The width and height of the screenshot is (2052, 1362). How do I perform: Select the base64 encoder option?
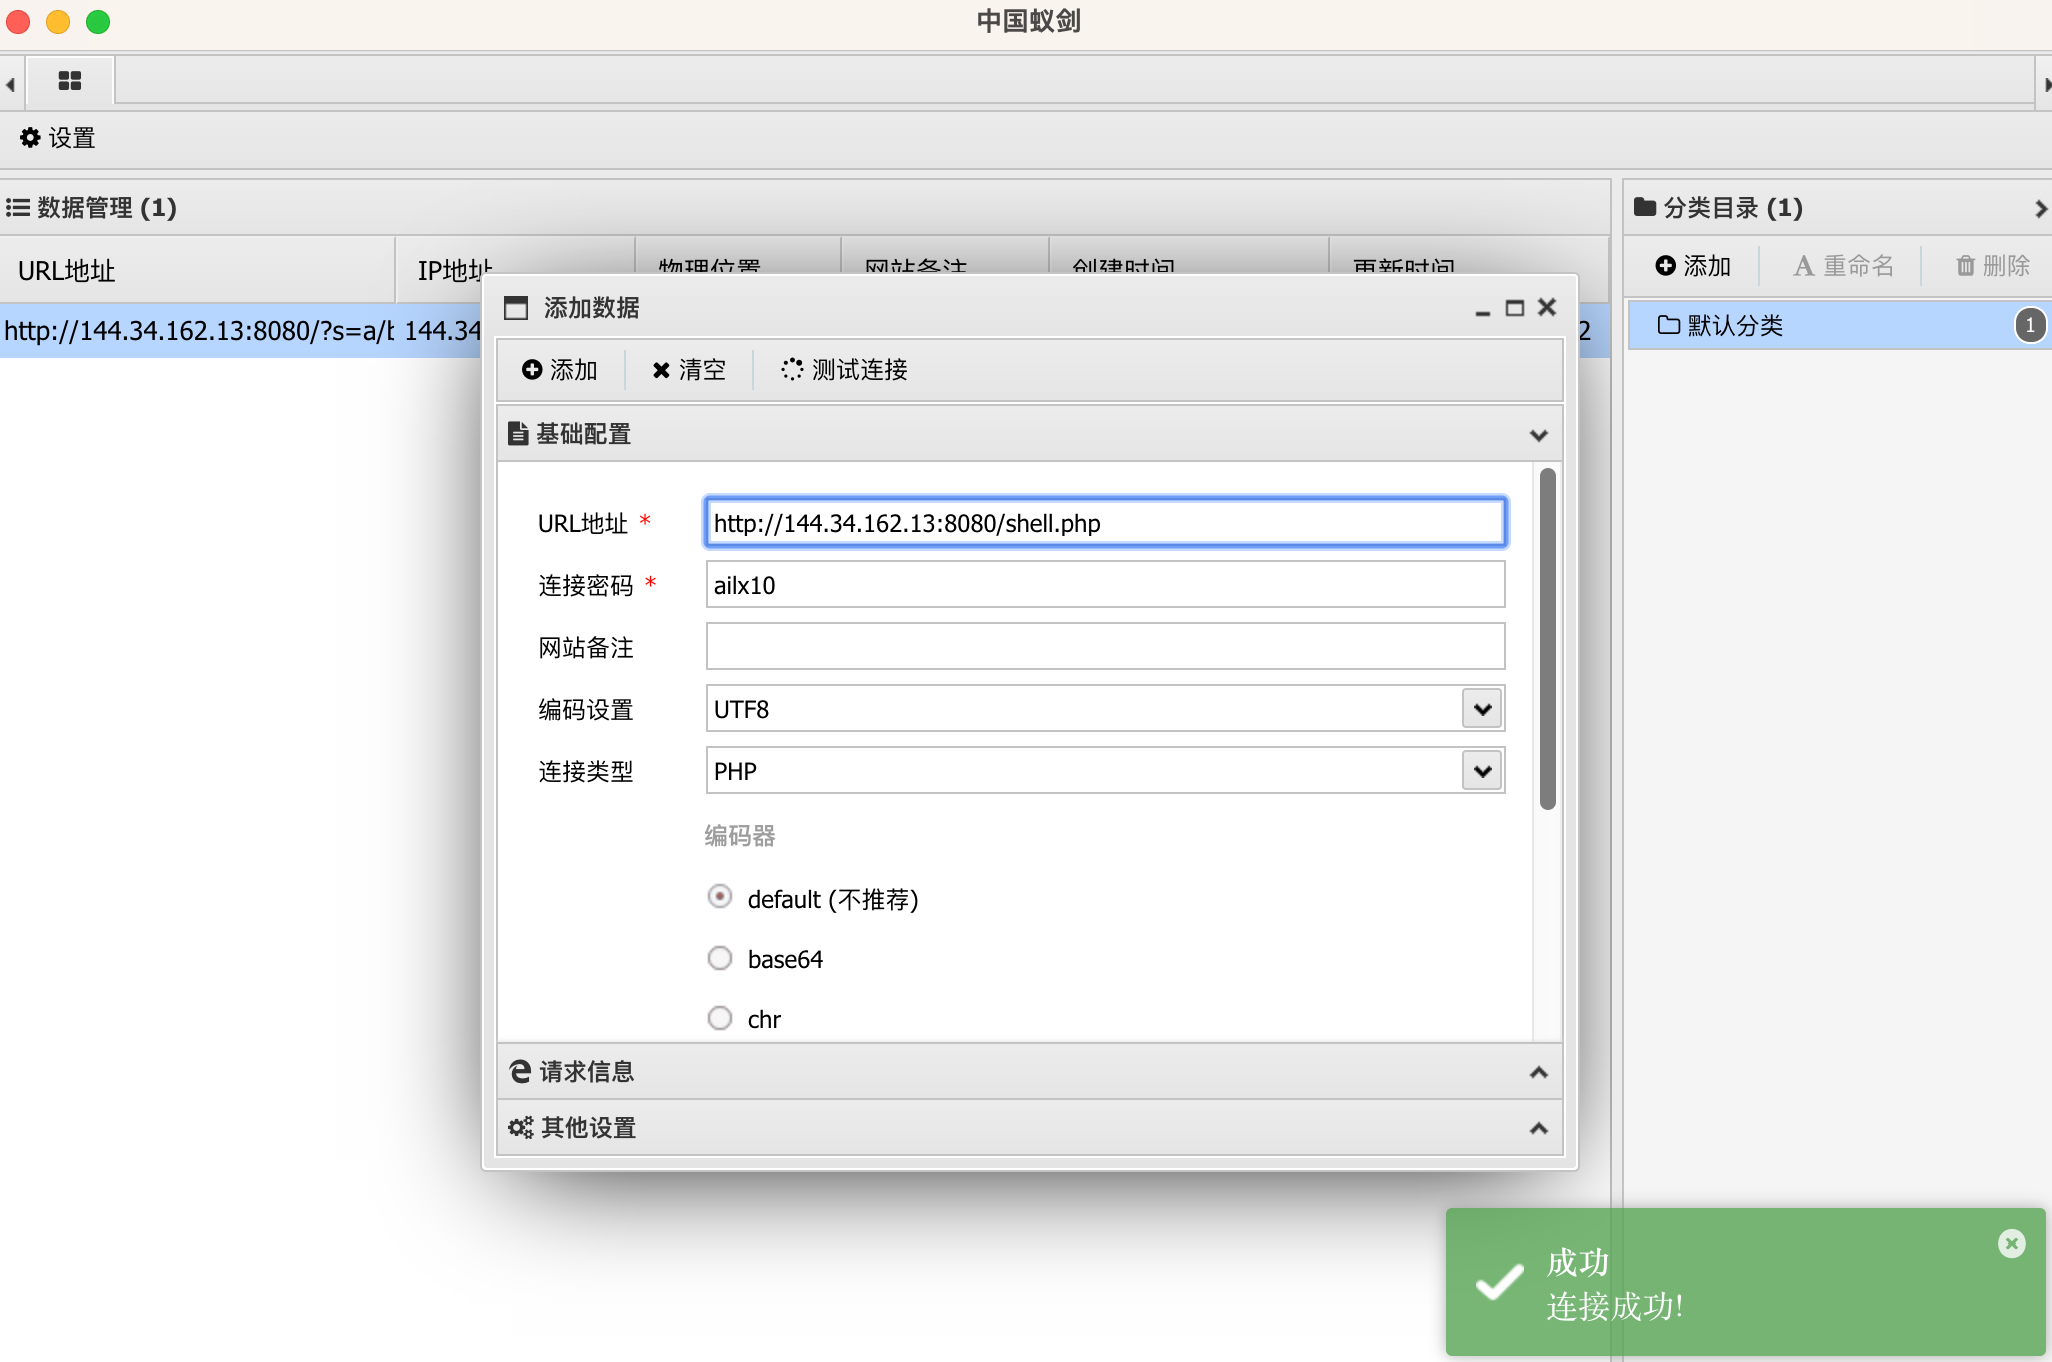[720, 958]
